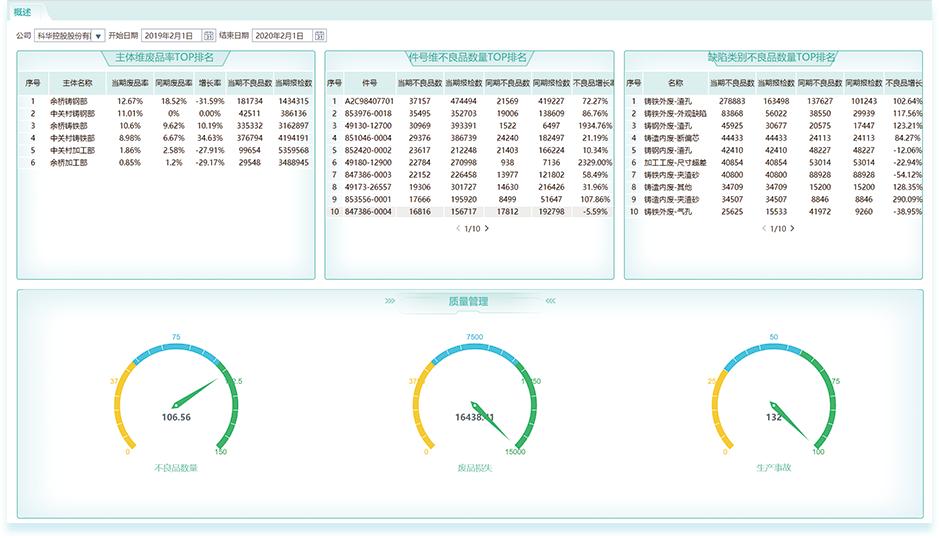Click the end date field 2020年2月1日
This screenshot has width=939, height=538.
(280, 35)
